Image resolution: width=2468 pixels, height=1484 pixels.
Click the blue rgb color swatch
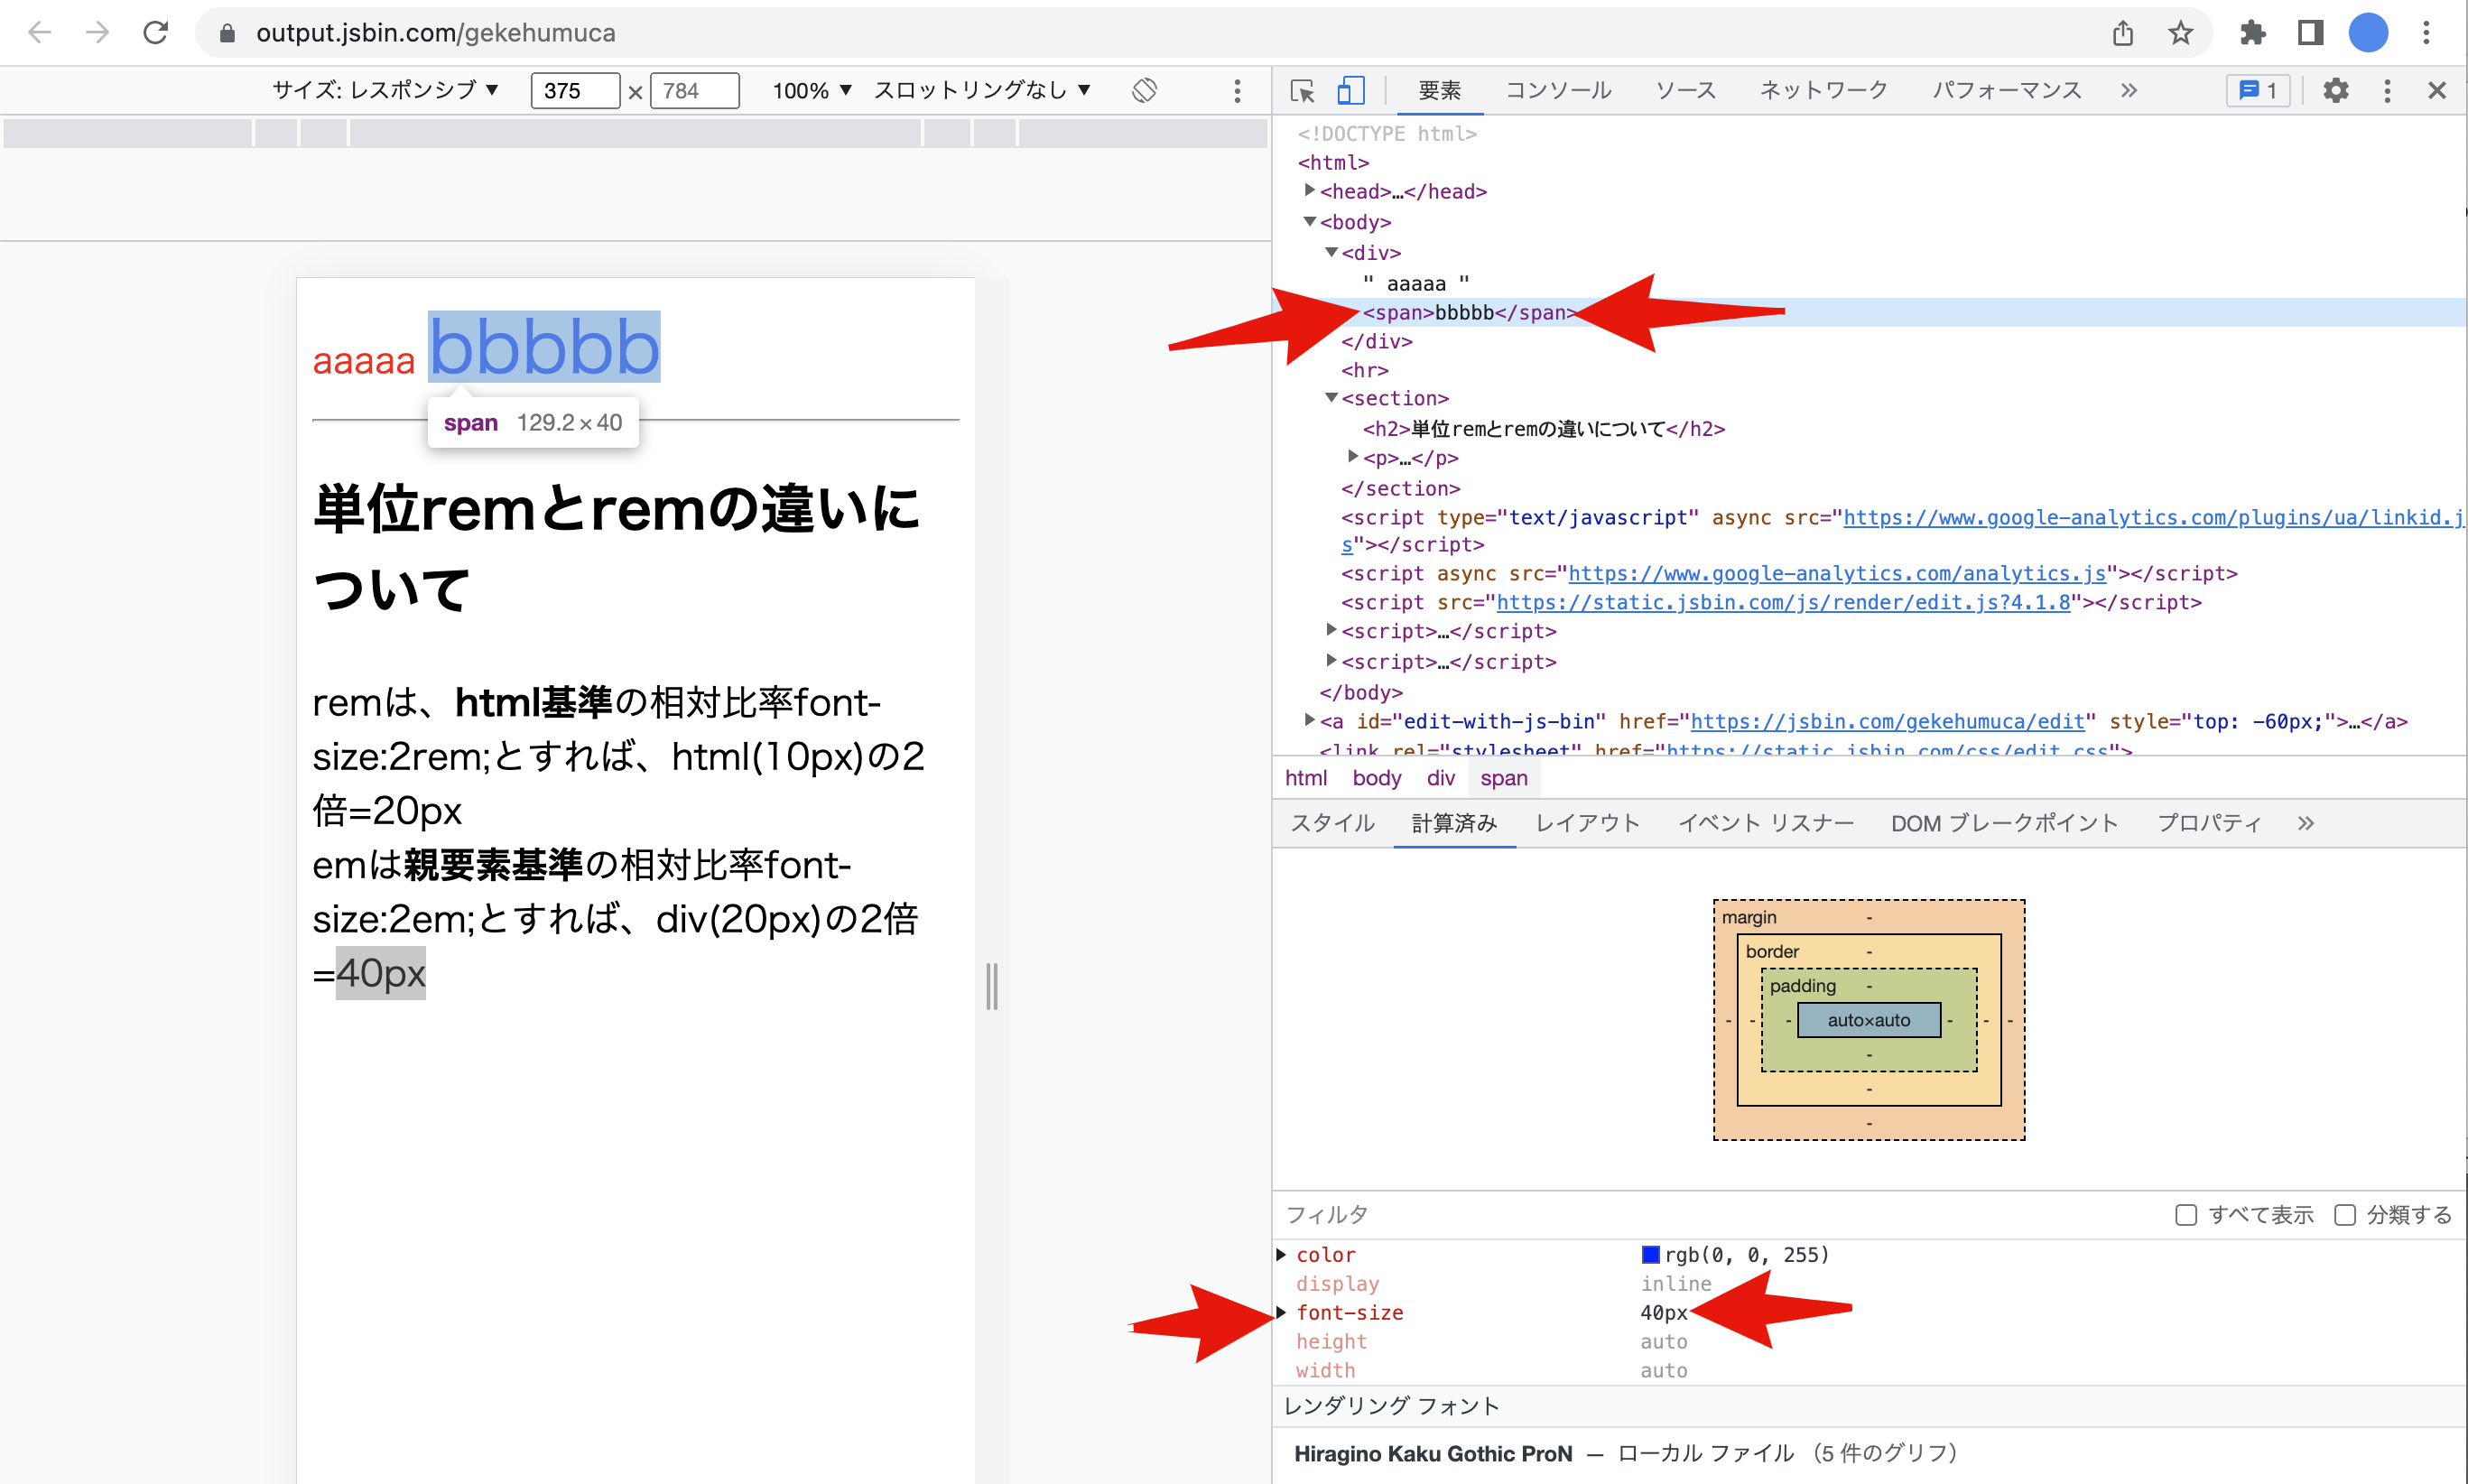[x=1651, y=1254]
